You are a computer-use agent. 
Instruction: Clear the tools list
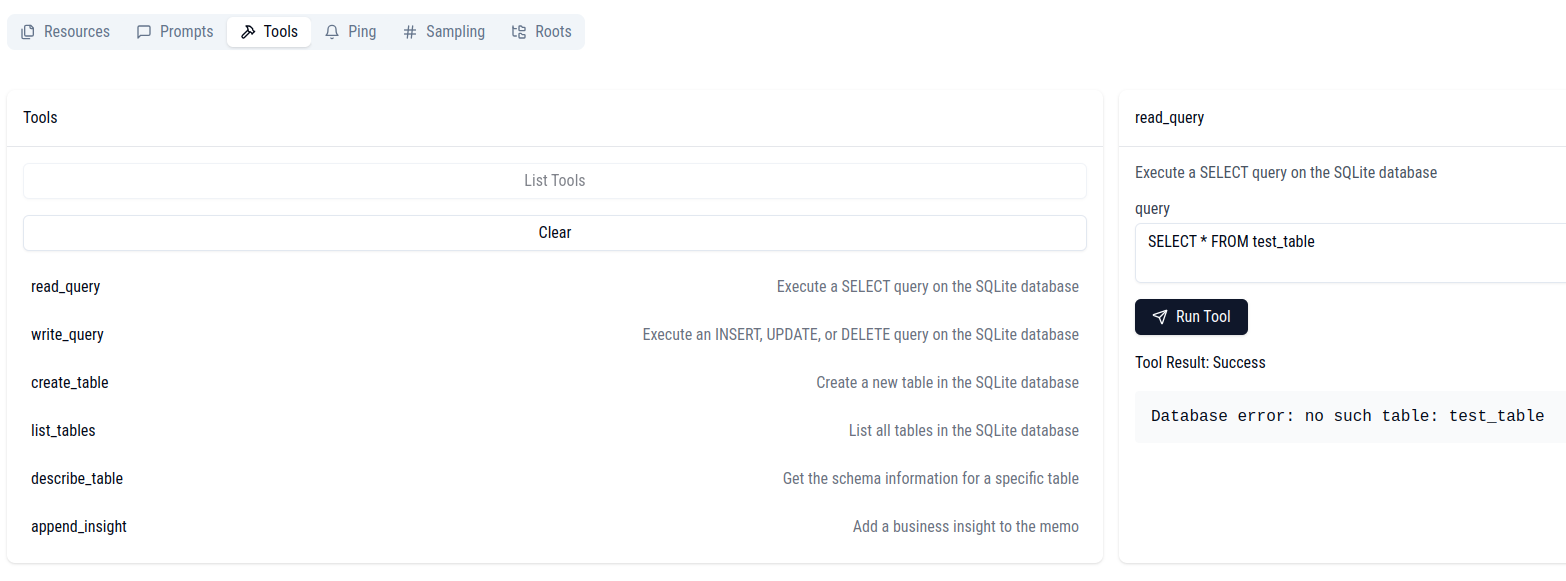click(555, 233)
